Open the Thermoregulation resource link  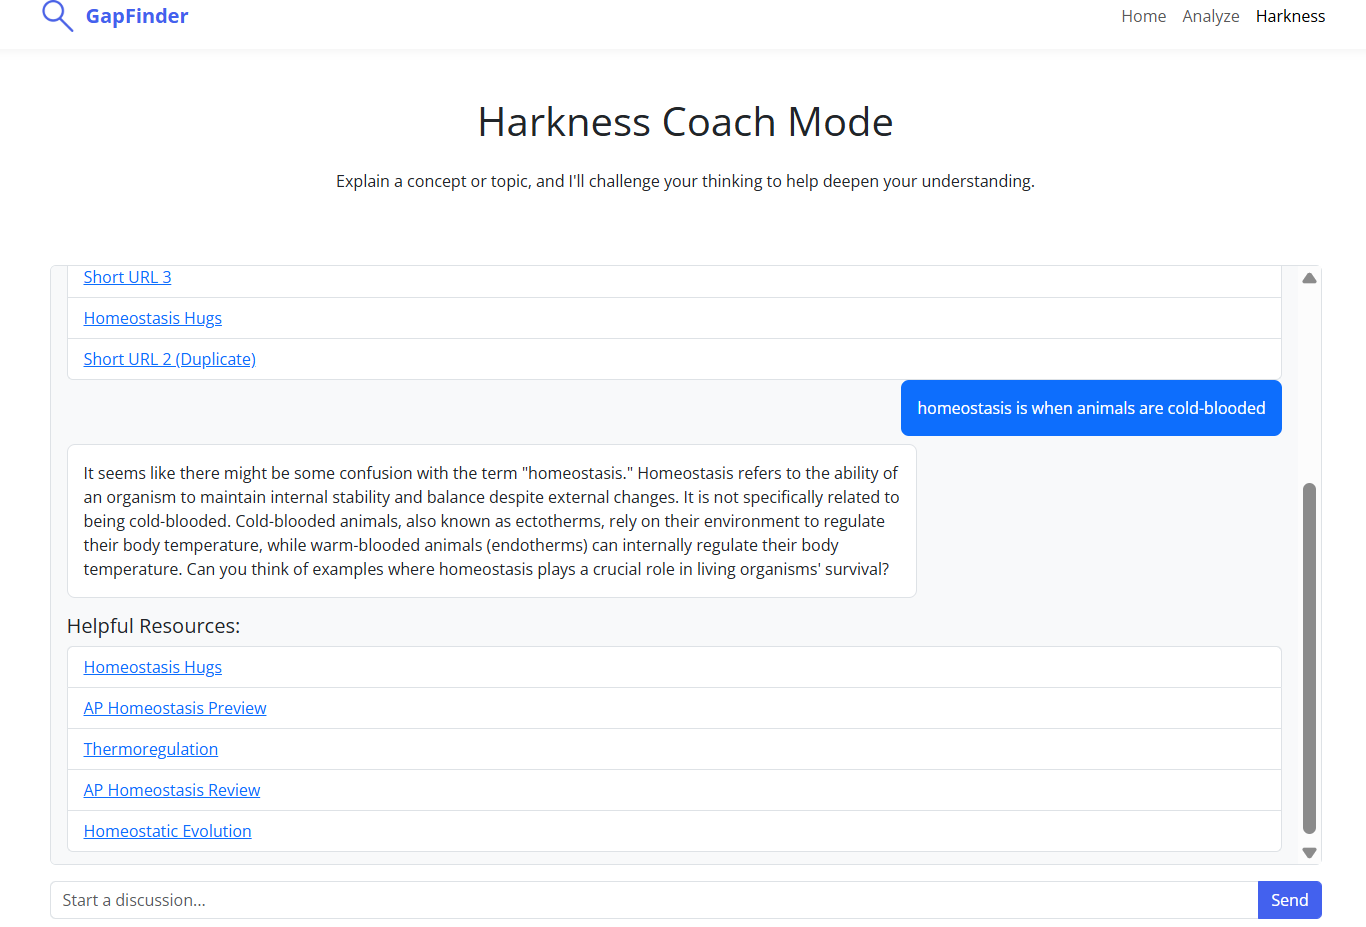[x=151, y=749]
